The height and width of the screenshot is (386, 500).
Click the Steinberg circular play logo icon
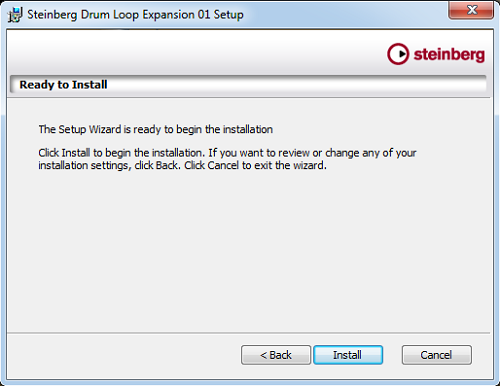pyautogui.click(x=398, y=54)
